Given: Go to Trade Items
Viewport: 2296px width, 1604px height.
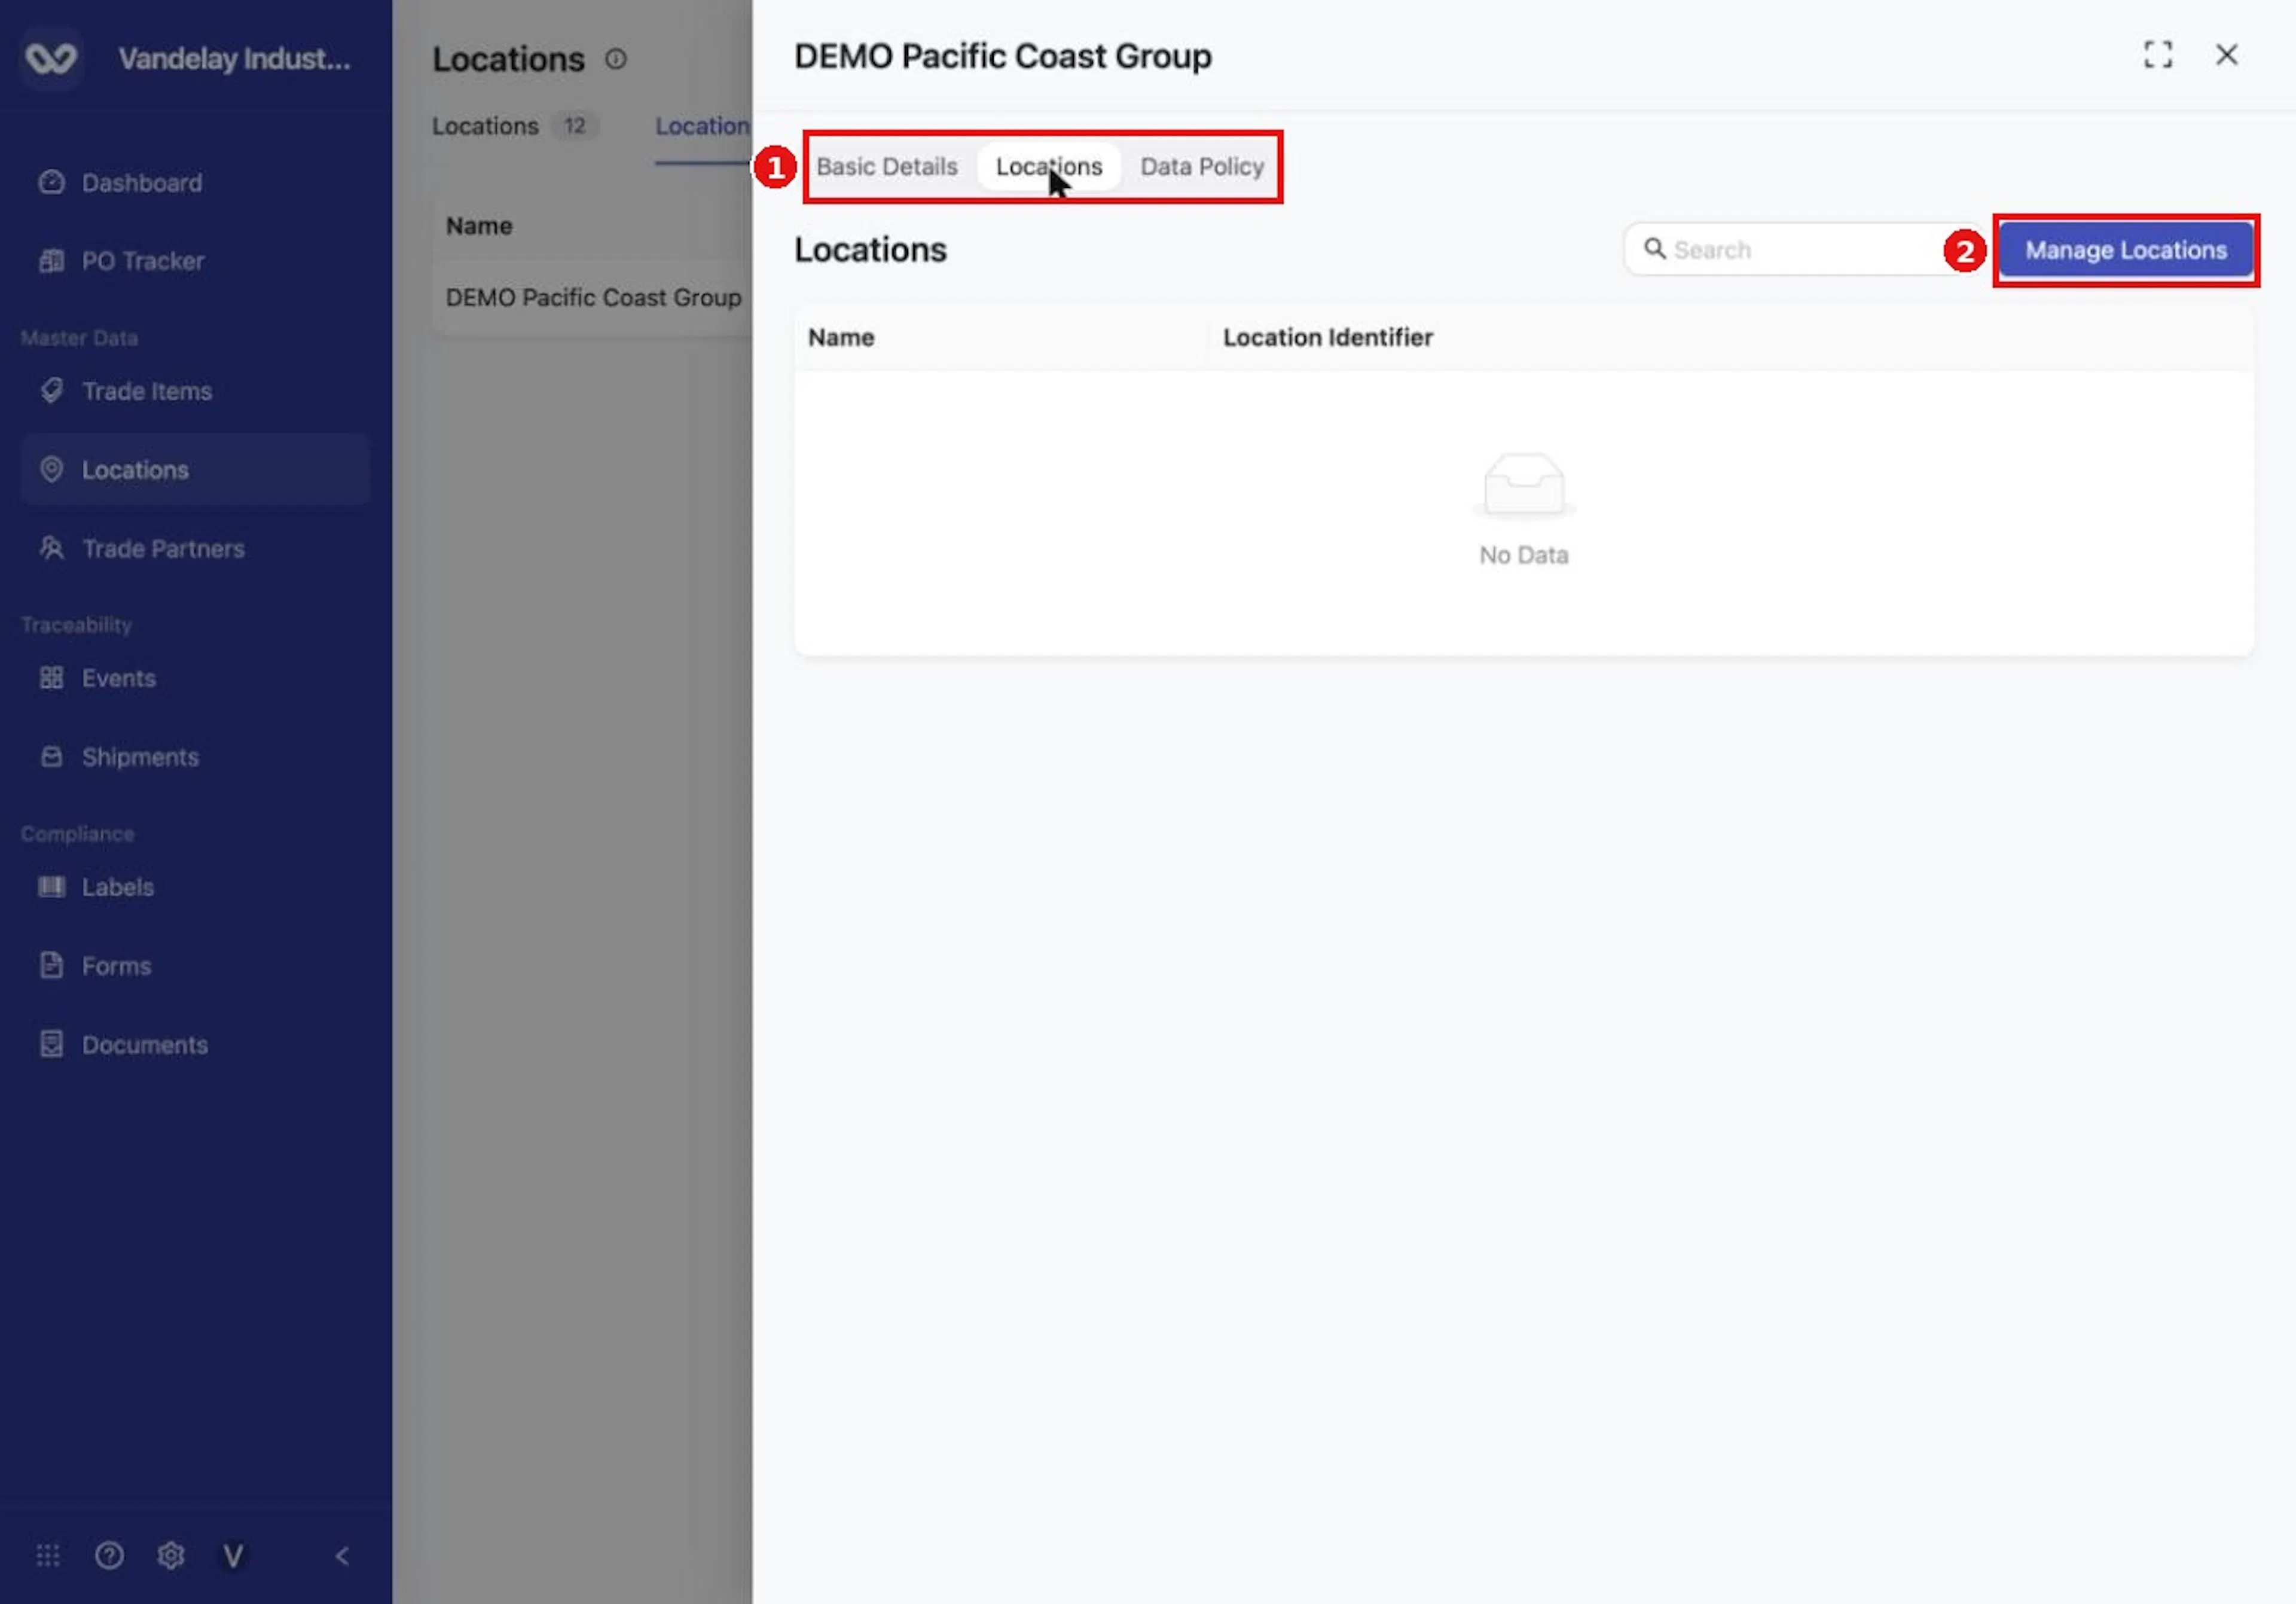Looking at the screenshot, I should point(195,391).
